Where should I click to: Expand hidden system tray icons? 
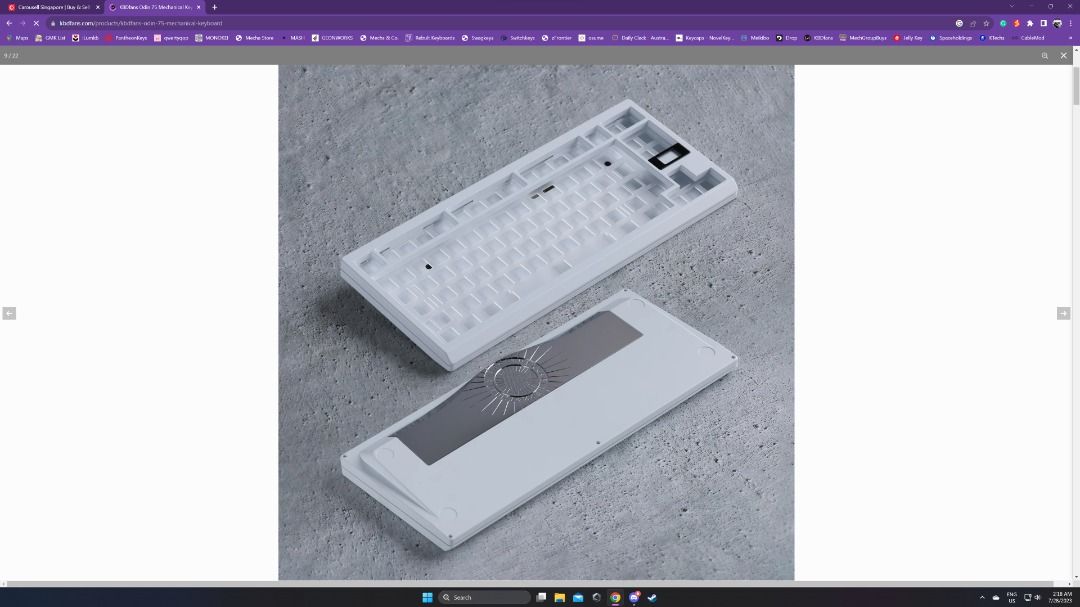coord(982,597)
